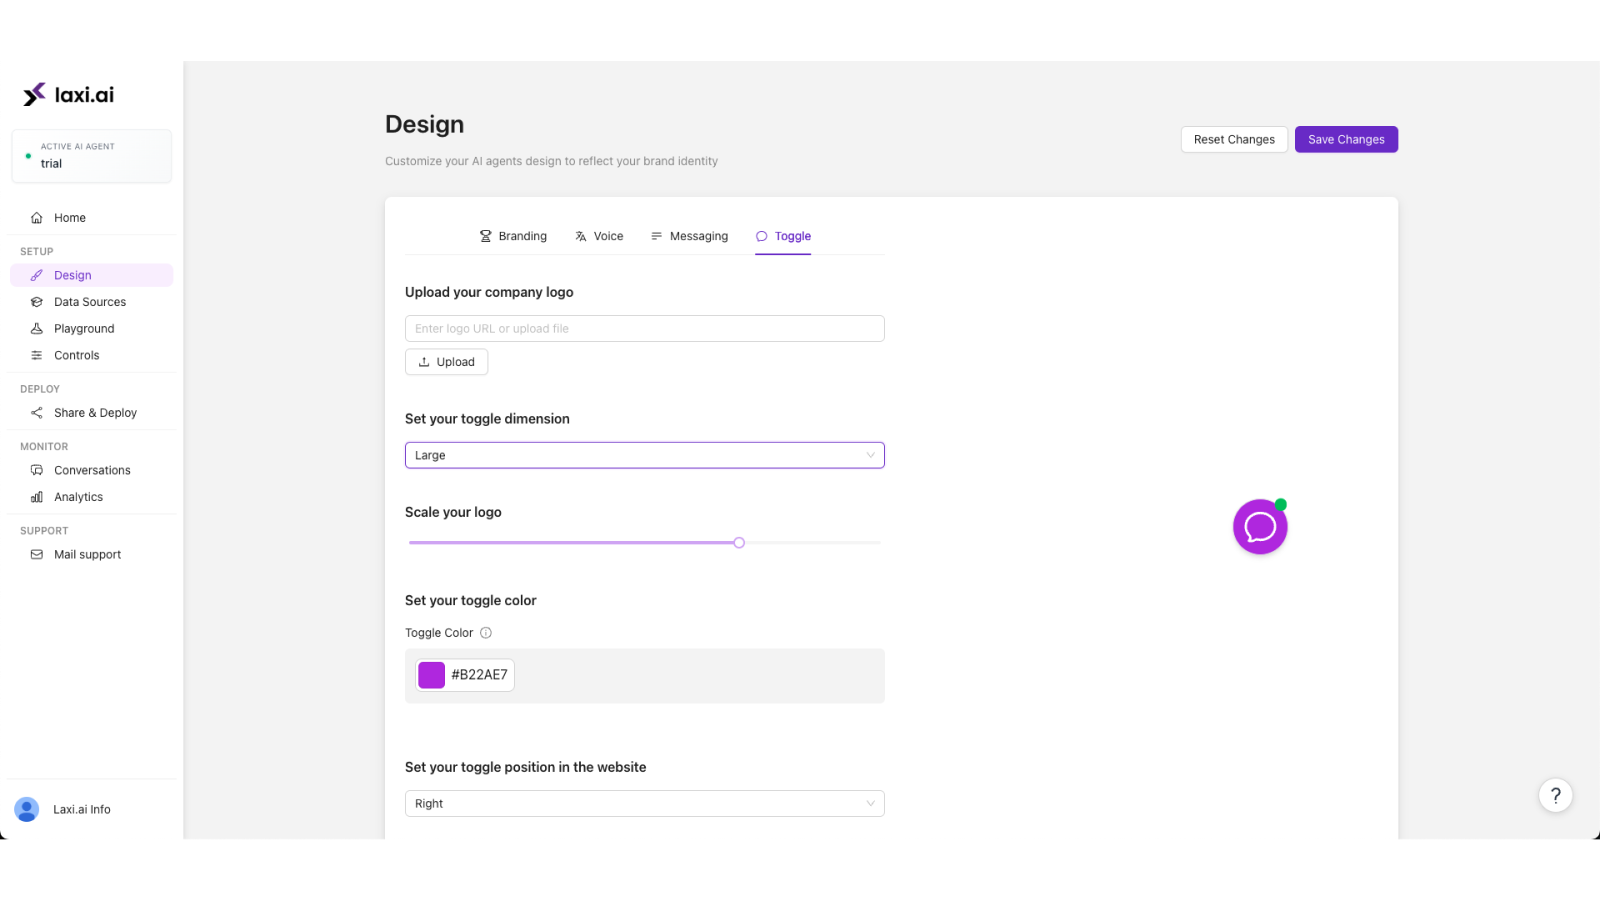Open the help question mark button
The image size is (1600, 900).
pos(1555,796)
